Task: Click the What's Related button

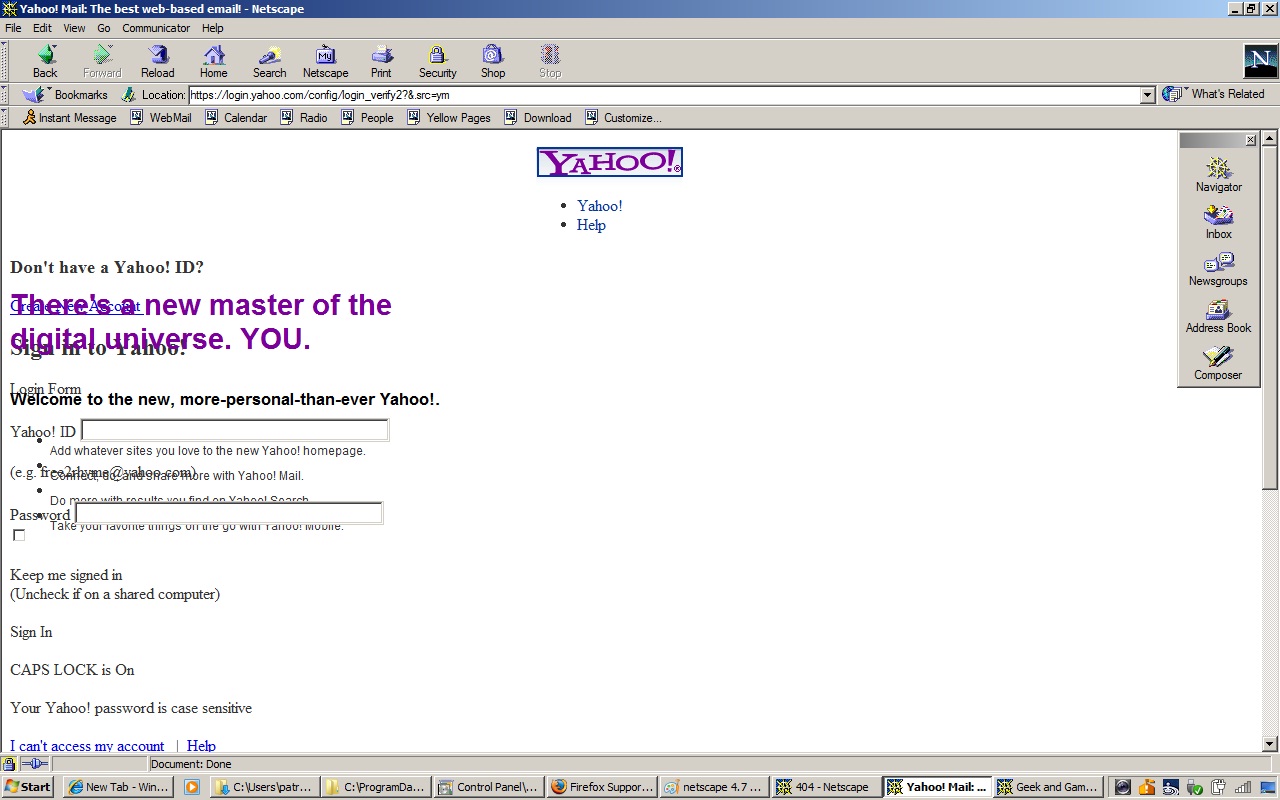Action: click(1213, 94)
